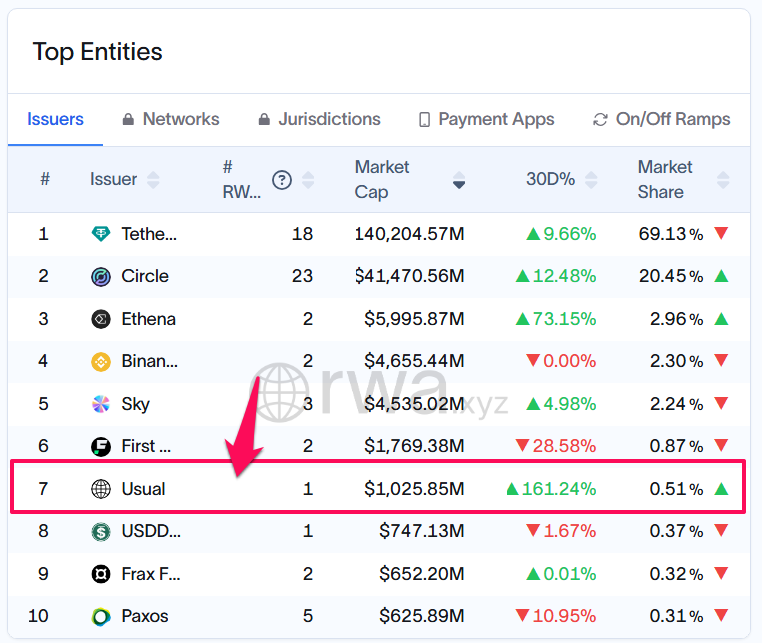Open the On/Off Ramps tab
This screenshot has width=762, height=643.
tap(661, 119)
